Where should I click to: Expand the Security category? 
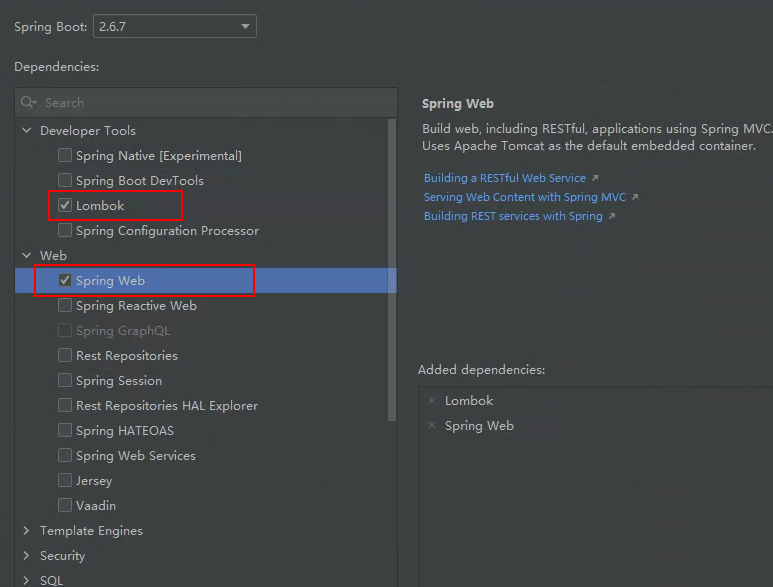tap(26, 556)
